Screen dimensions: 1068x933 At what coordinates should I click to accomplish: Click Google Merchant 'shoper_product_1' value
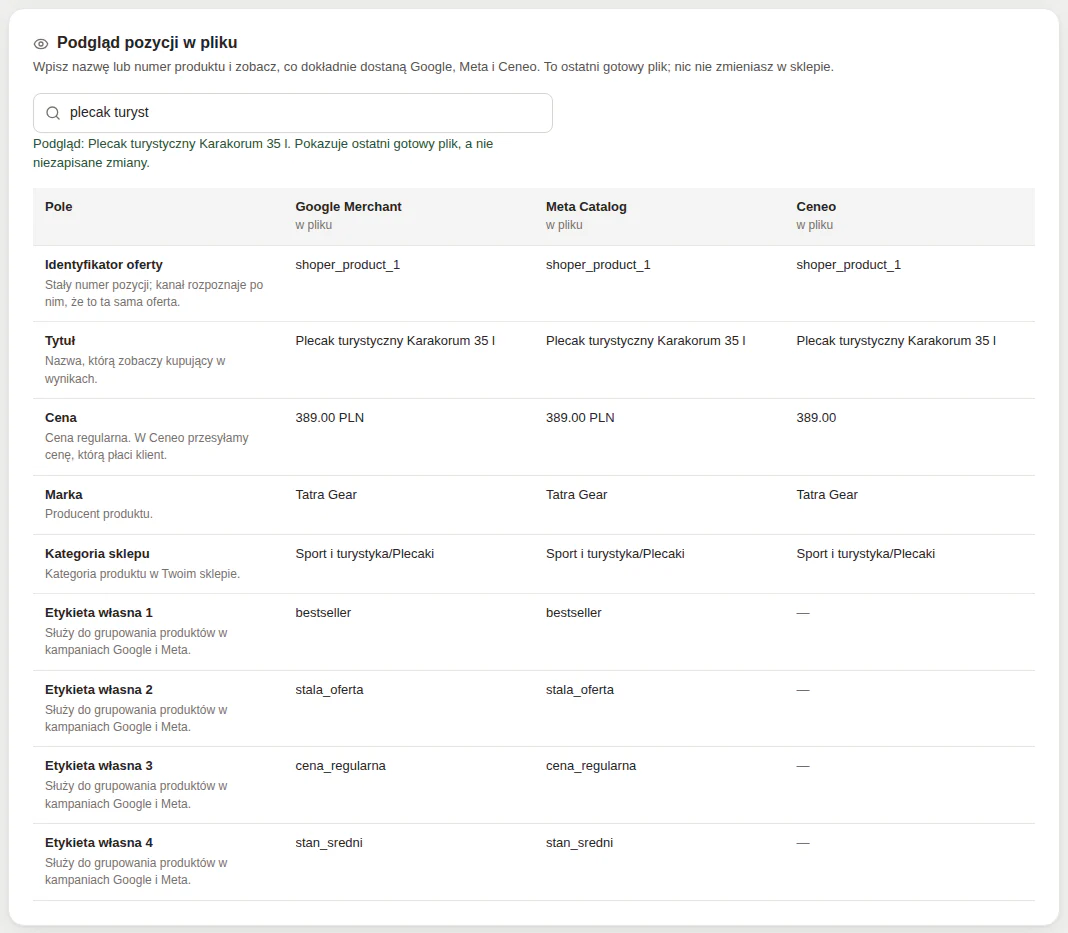347,265
